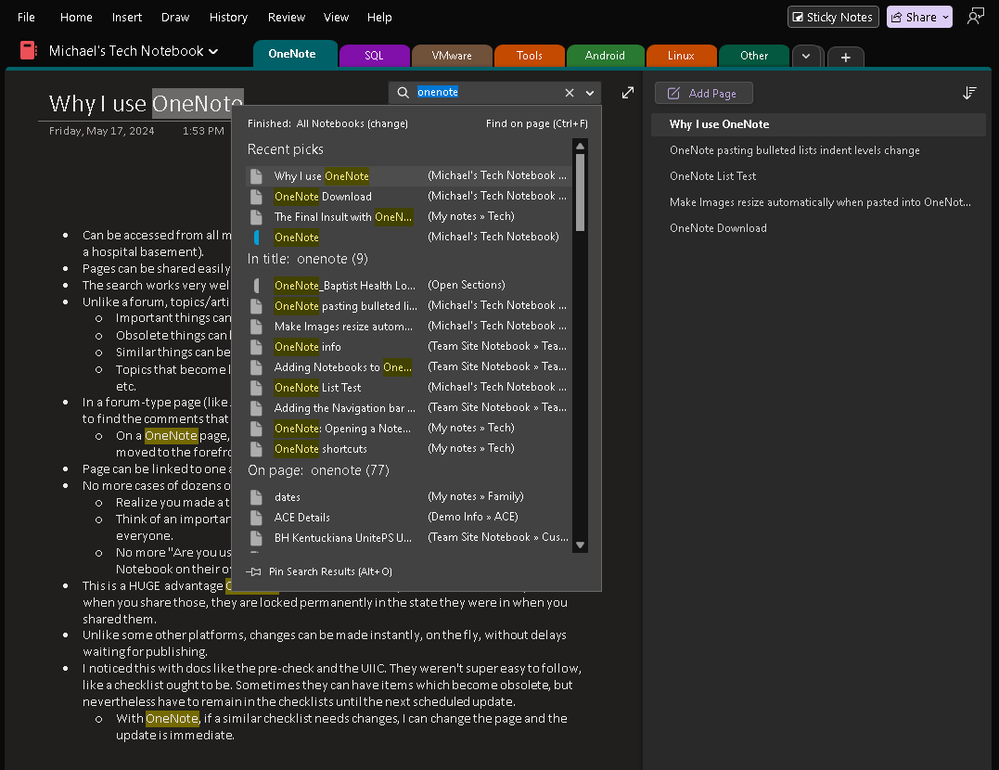The width and height of the screenshot is (999, 770).
Task: Click the Sticky Notes button
Action: [833, 17]
